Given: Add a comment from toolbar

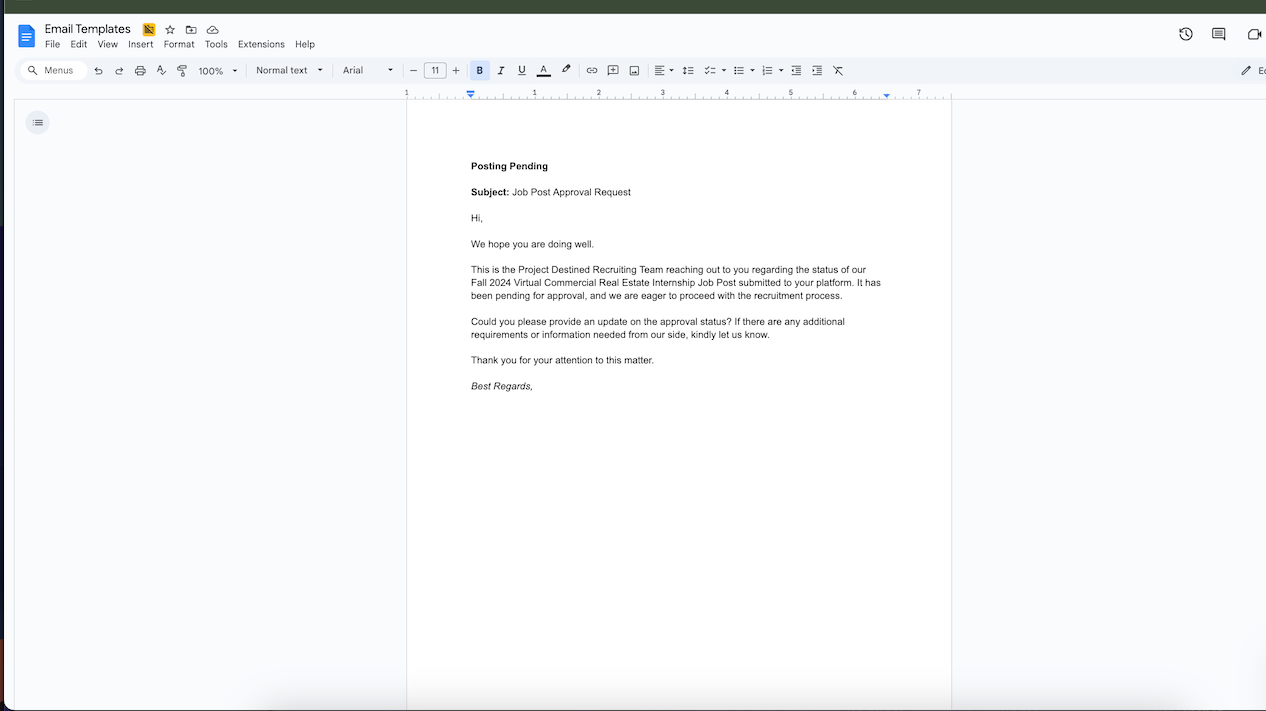Looking at the screenshot, I should click(x=613, y=71).
